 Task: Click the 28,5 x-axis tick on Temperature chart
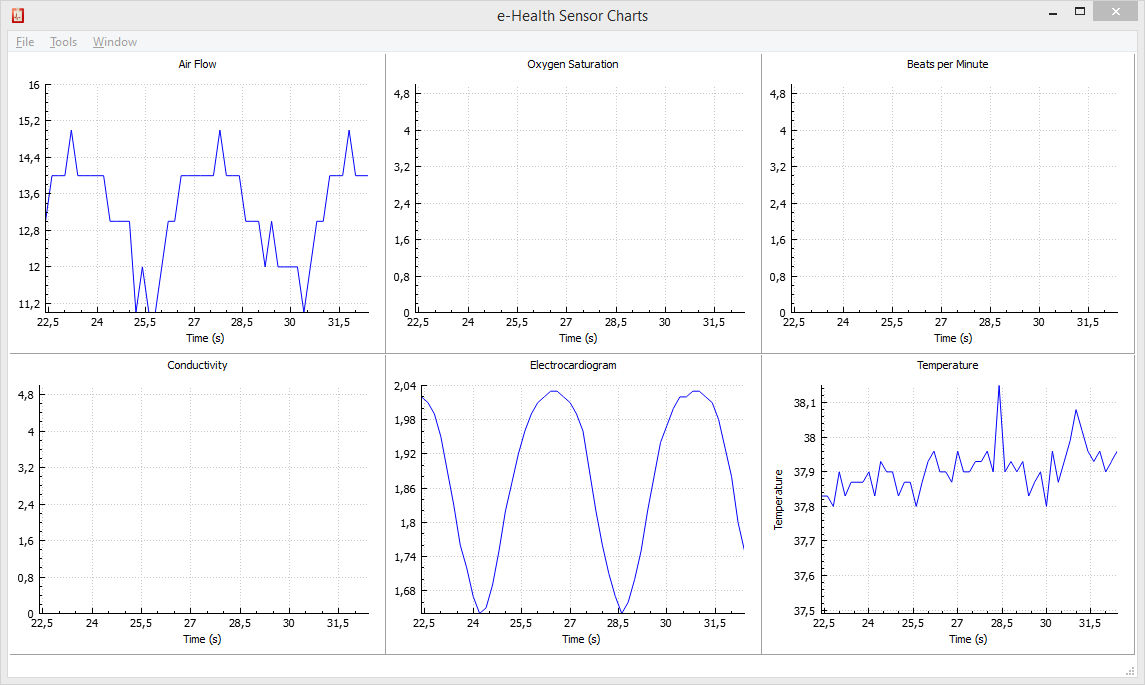click(1001, 623)
